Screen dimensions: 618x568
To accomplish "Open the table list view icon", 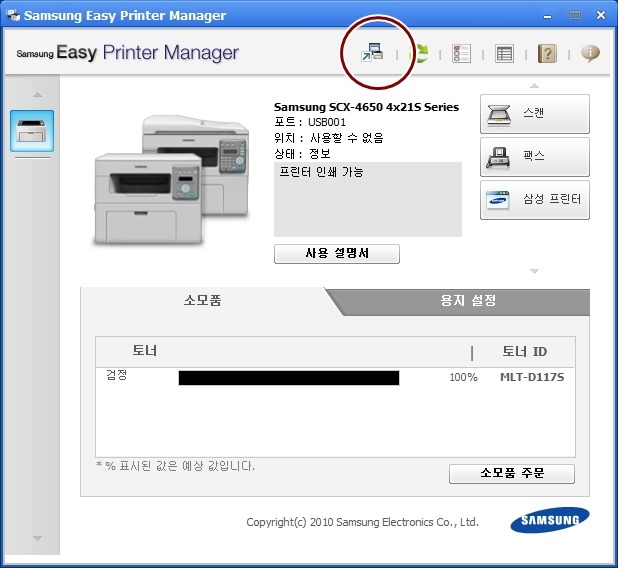I will pyautogui.click(x=504, y=54).
